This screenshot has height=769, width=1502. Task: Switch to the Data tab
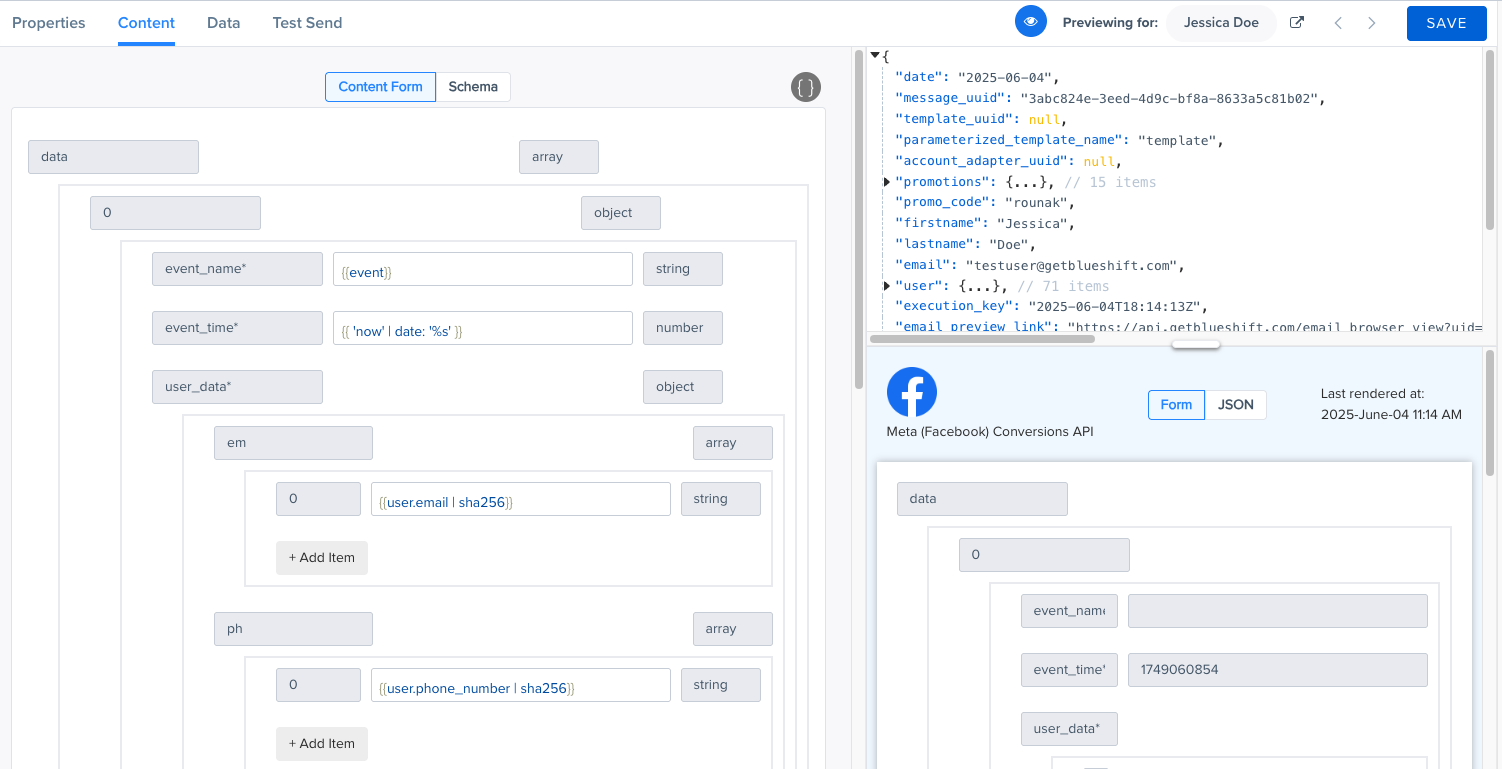coord(223,23)
